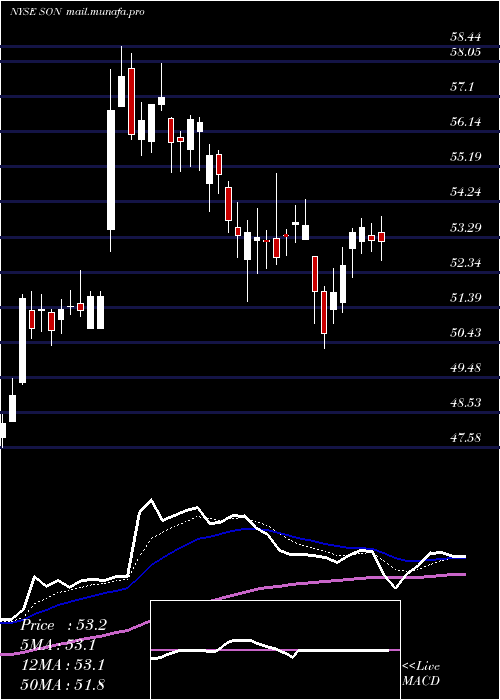The width and height of the screenshot is (500, 700).
Task: Click the 55.19 price level label
Action: 465,157
